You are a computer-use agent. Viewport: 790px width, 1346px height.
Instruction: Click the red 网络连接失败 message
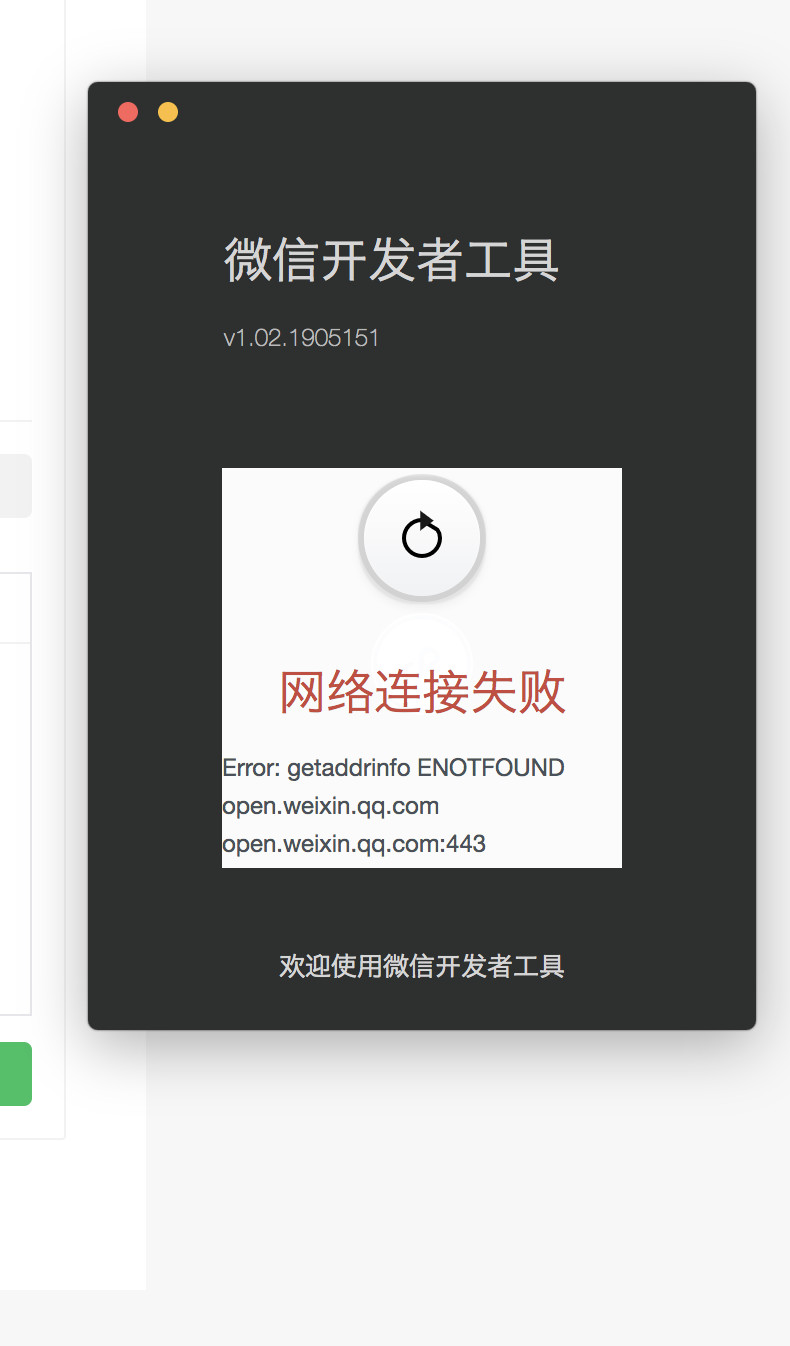422,692
